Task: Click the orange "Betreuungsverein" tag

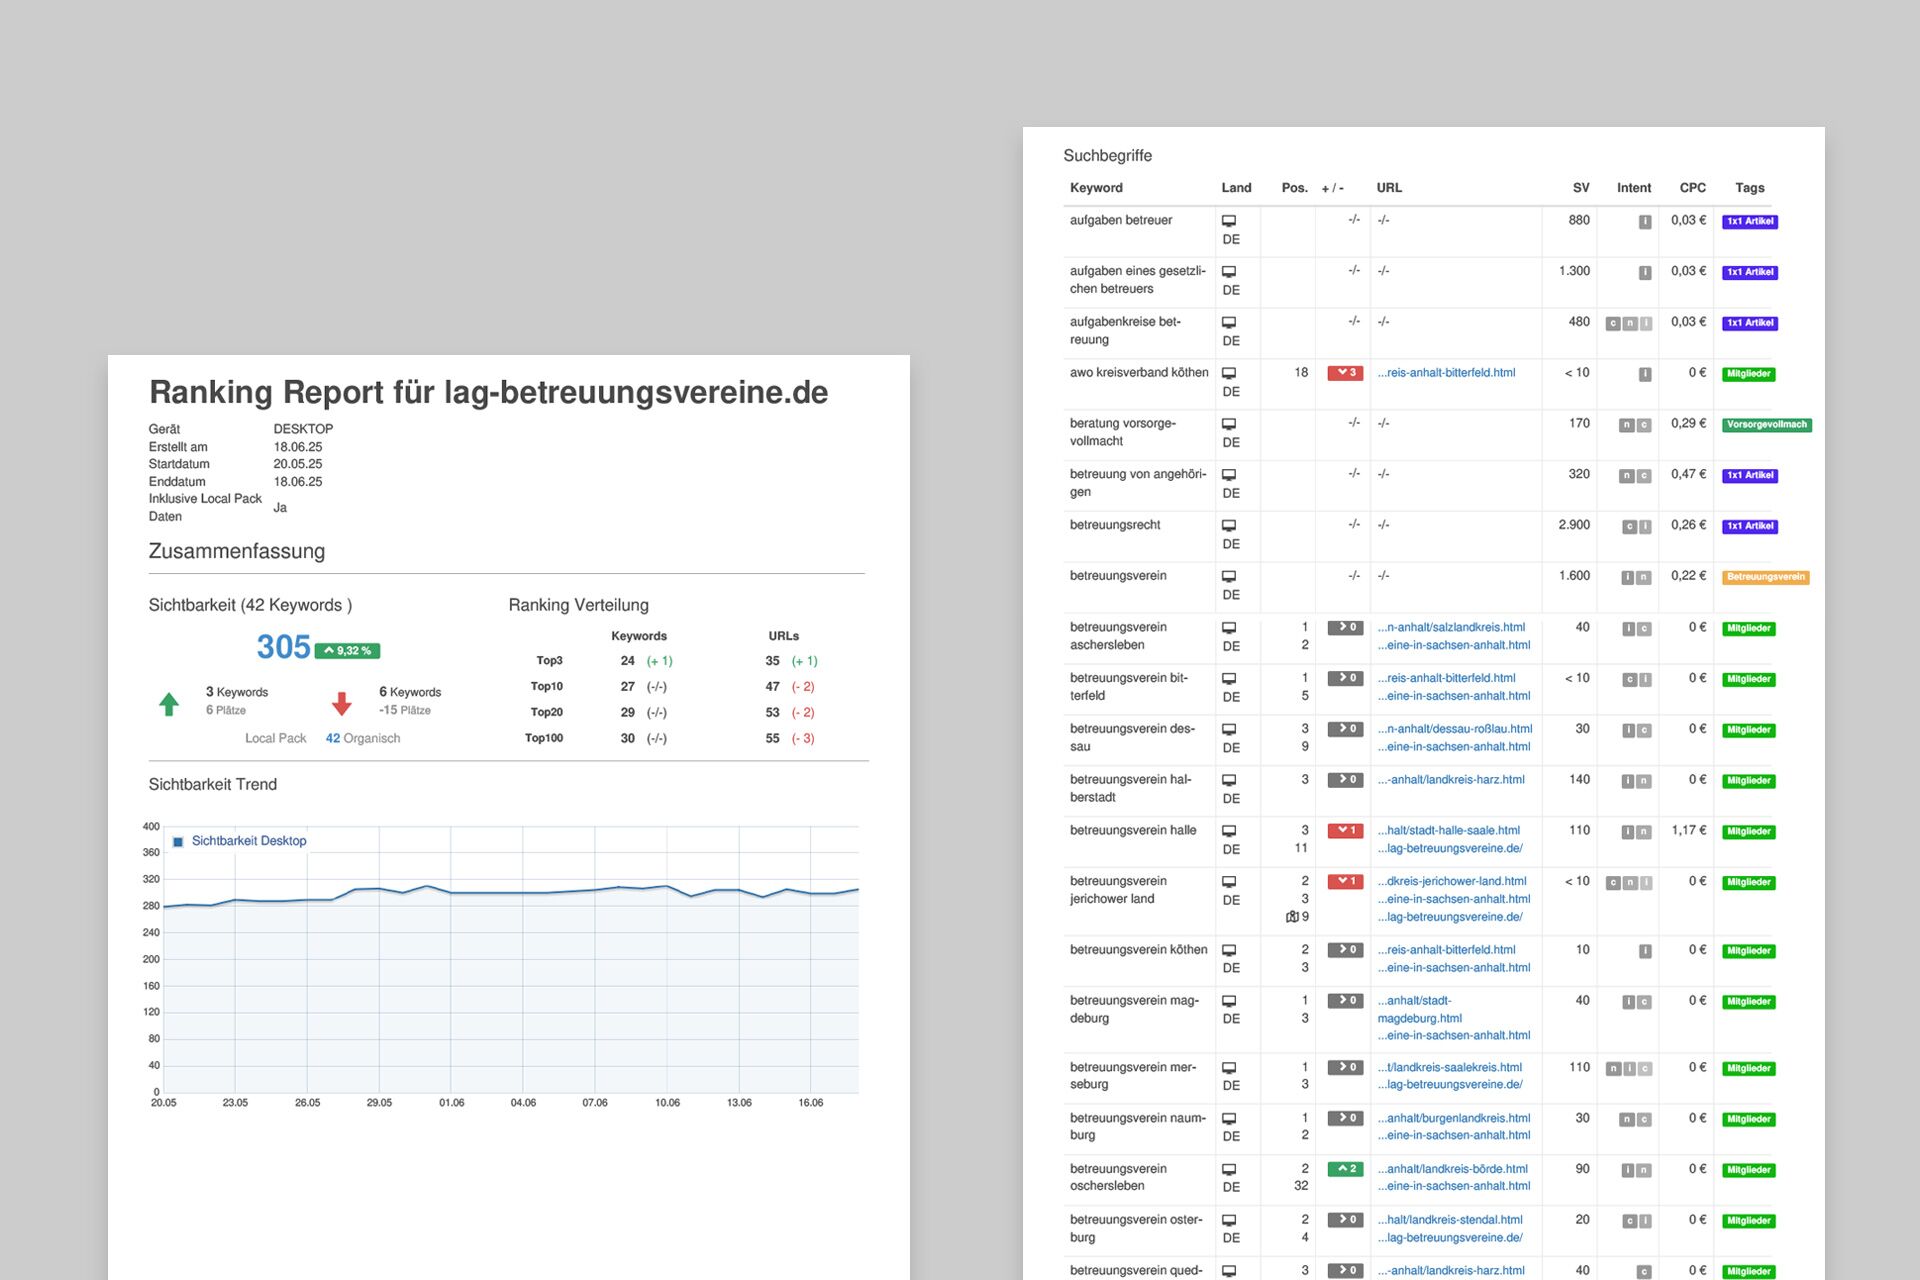Action: [1766, 576]
